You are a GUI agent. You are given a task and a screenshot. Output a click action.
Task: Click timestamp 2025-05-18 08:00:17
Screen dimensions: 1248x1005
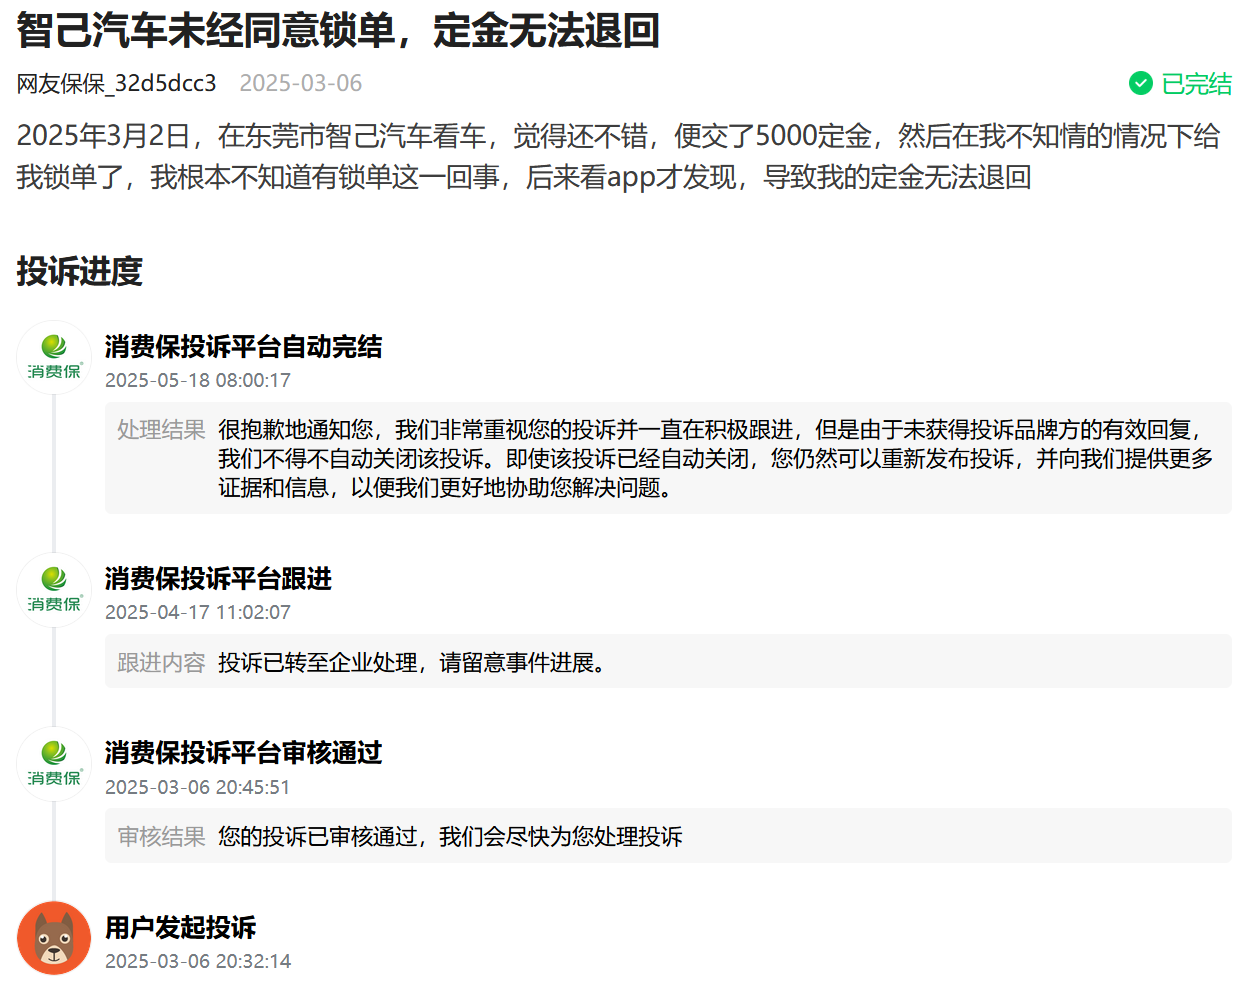pos(198,380)
